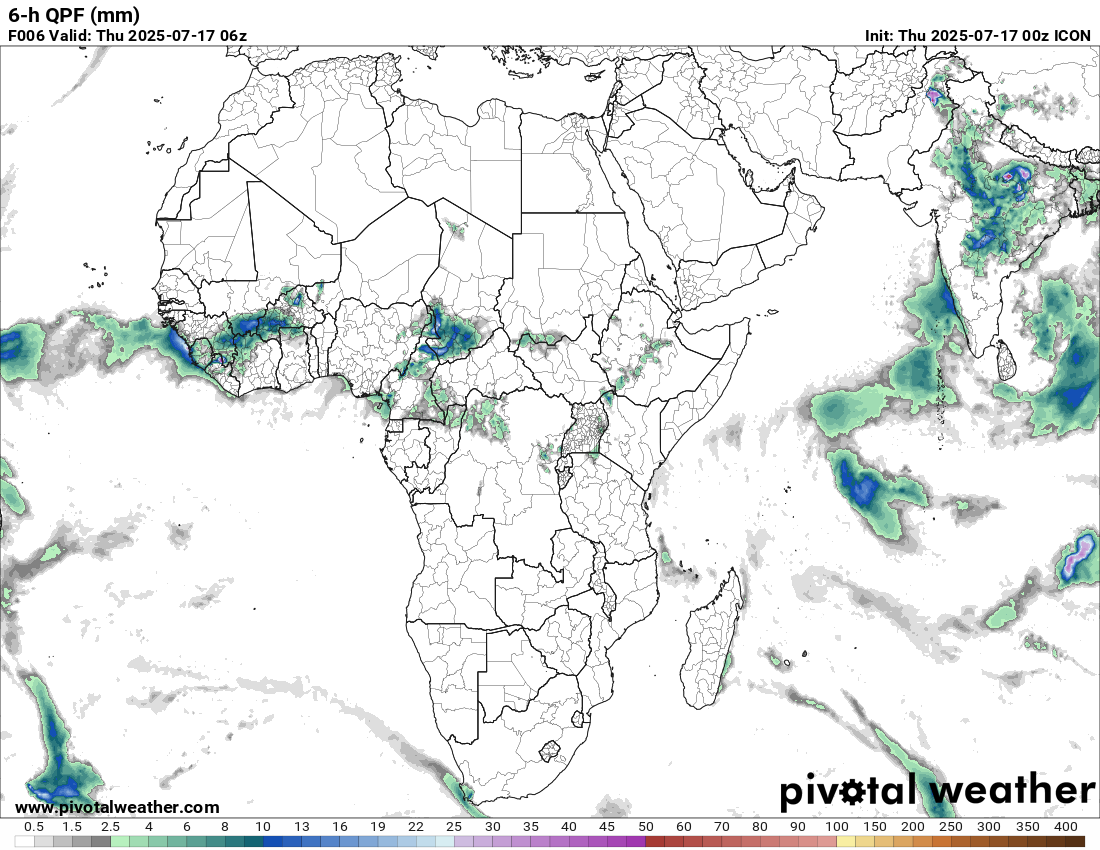1100x850 pixels.
Task: Click the Lesotho enclave inside South Africa
Action: click(x=551, y=751)
